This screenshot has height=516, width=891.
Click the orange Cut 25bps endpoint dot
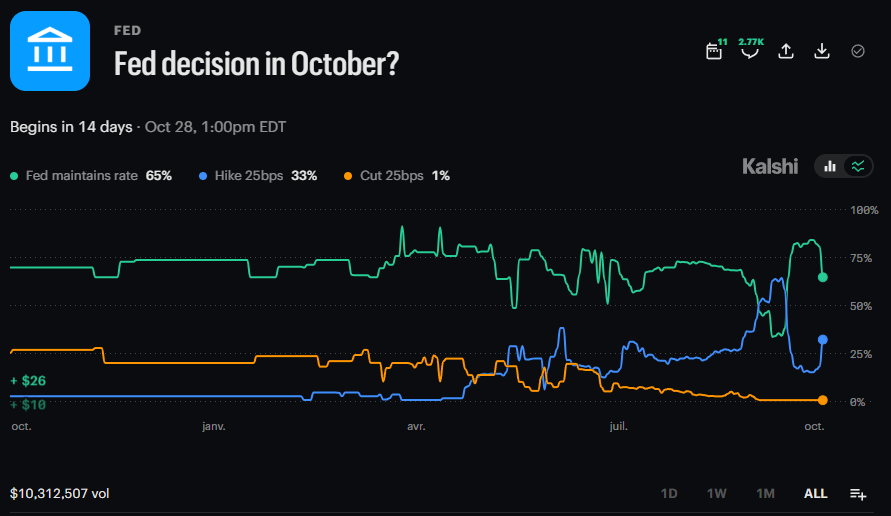[822, 400]
